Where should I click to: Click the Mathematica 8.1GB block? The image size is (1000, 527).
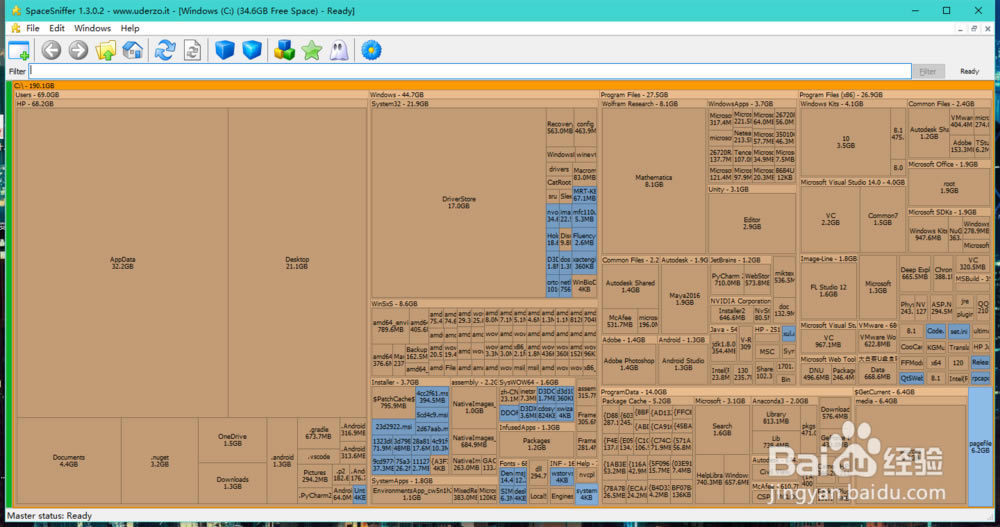click(654, 180)
